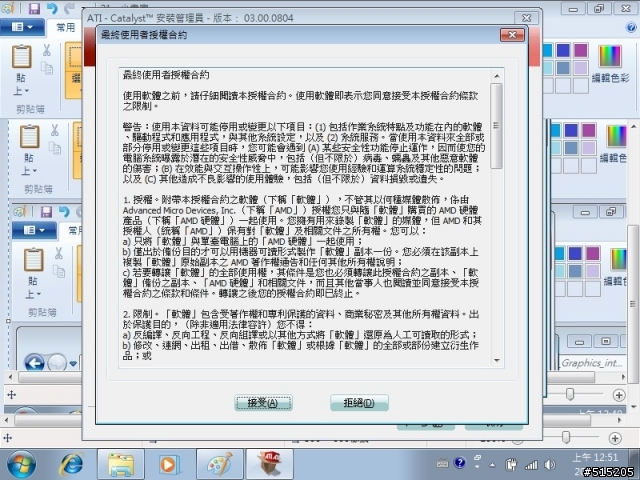Screen dimensions: 640x480
Task: Click the Paint help question mark icon
Action: [x=631, y=27]
